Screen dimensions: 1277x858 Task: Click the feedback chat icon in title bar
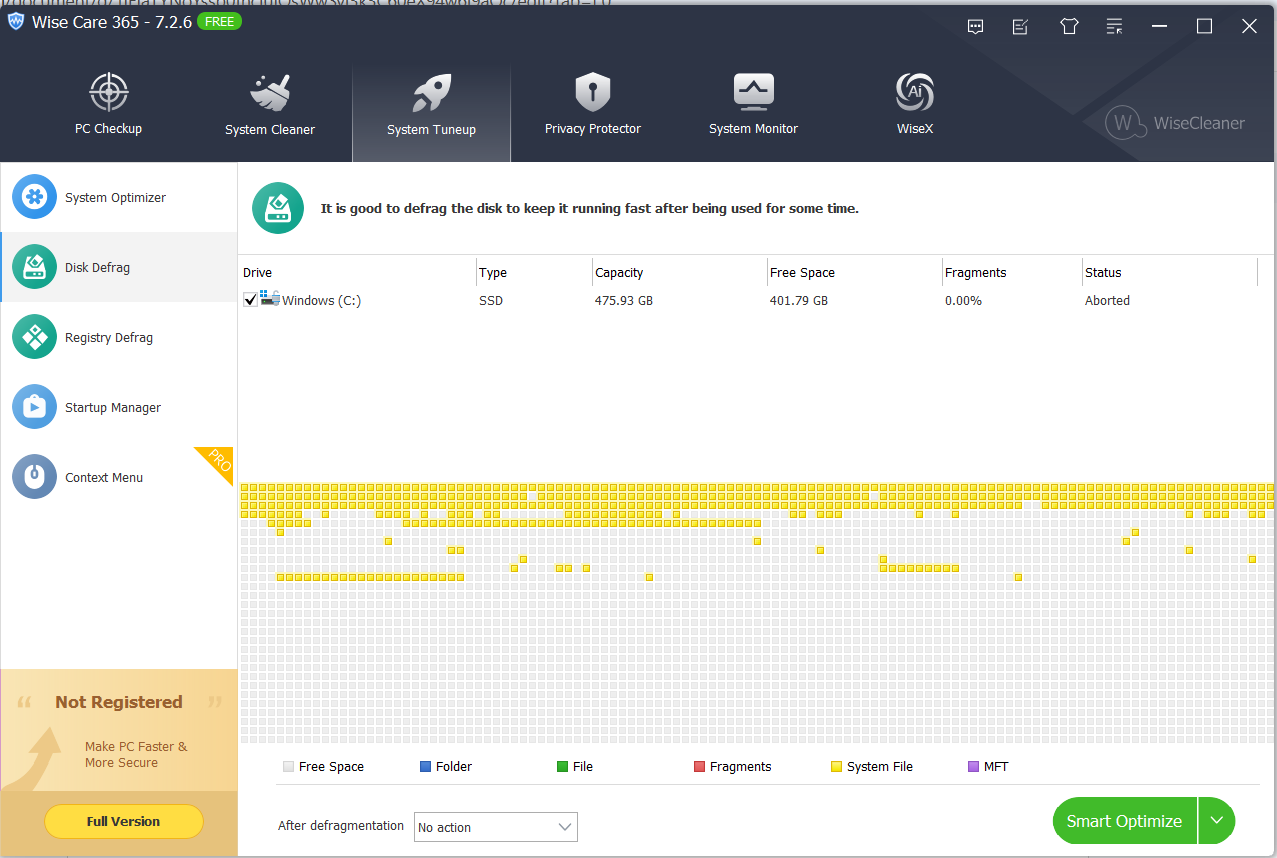pyautogui.click(x=976, y=27)
